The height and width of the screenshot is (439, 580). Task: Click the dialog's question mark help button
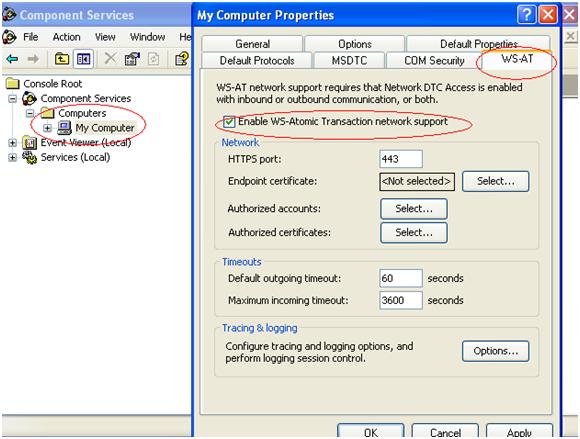coord(526,15)
